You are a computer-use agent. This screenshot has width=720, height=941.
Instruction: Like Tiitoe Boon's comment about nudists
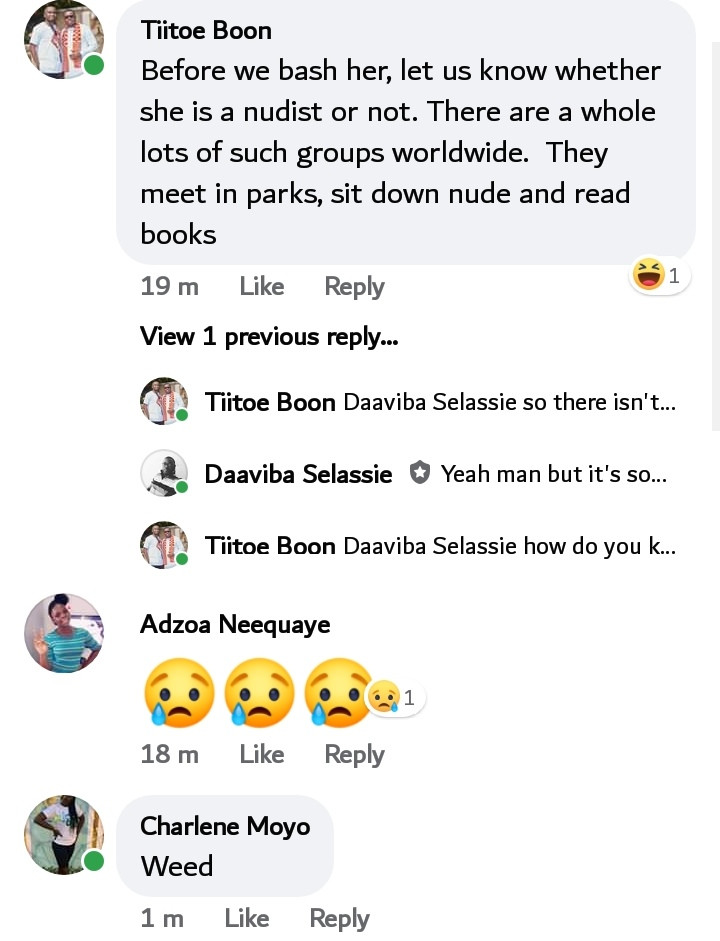tap(262, 286)
